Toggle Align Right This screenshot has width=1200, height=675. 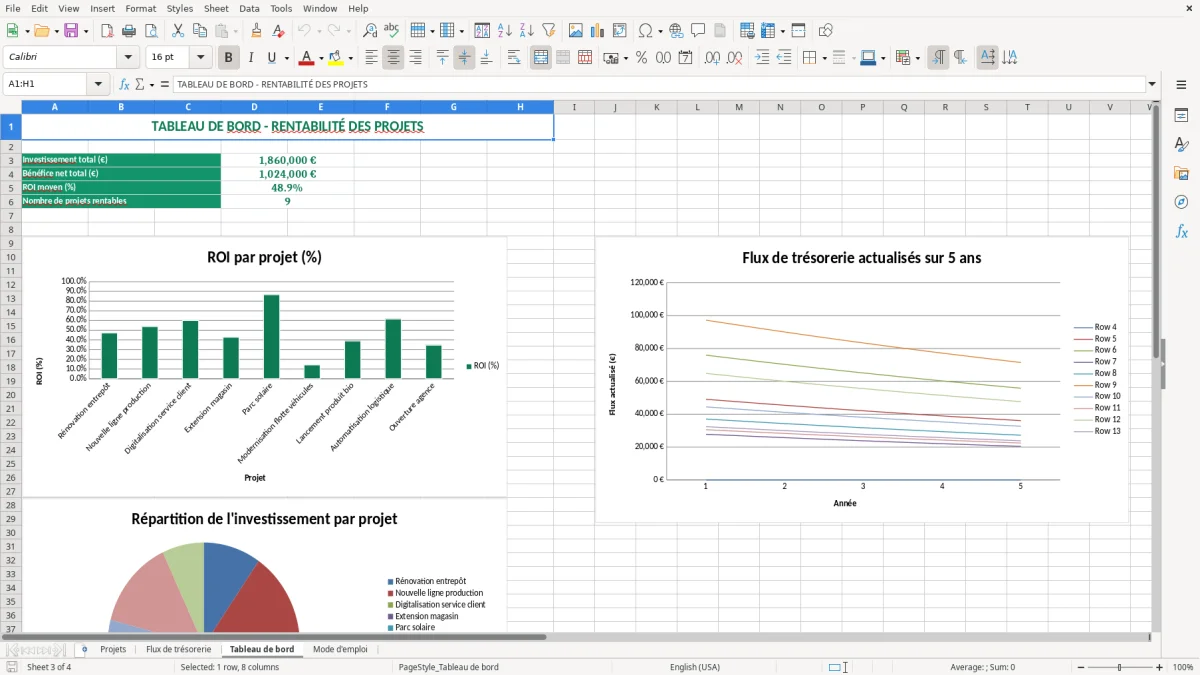click(415, 58)
